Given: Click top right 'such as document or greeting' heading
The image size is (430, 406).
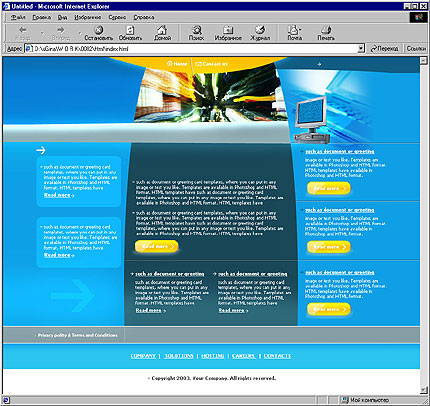Looking at the screenshot, I should pos(340,151).
